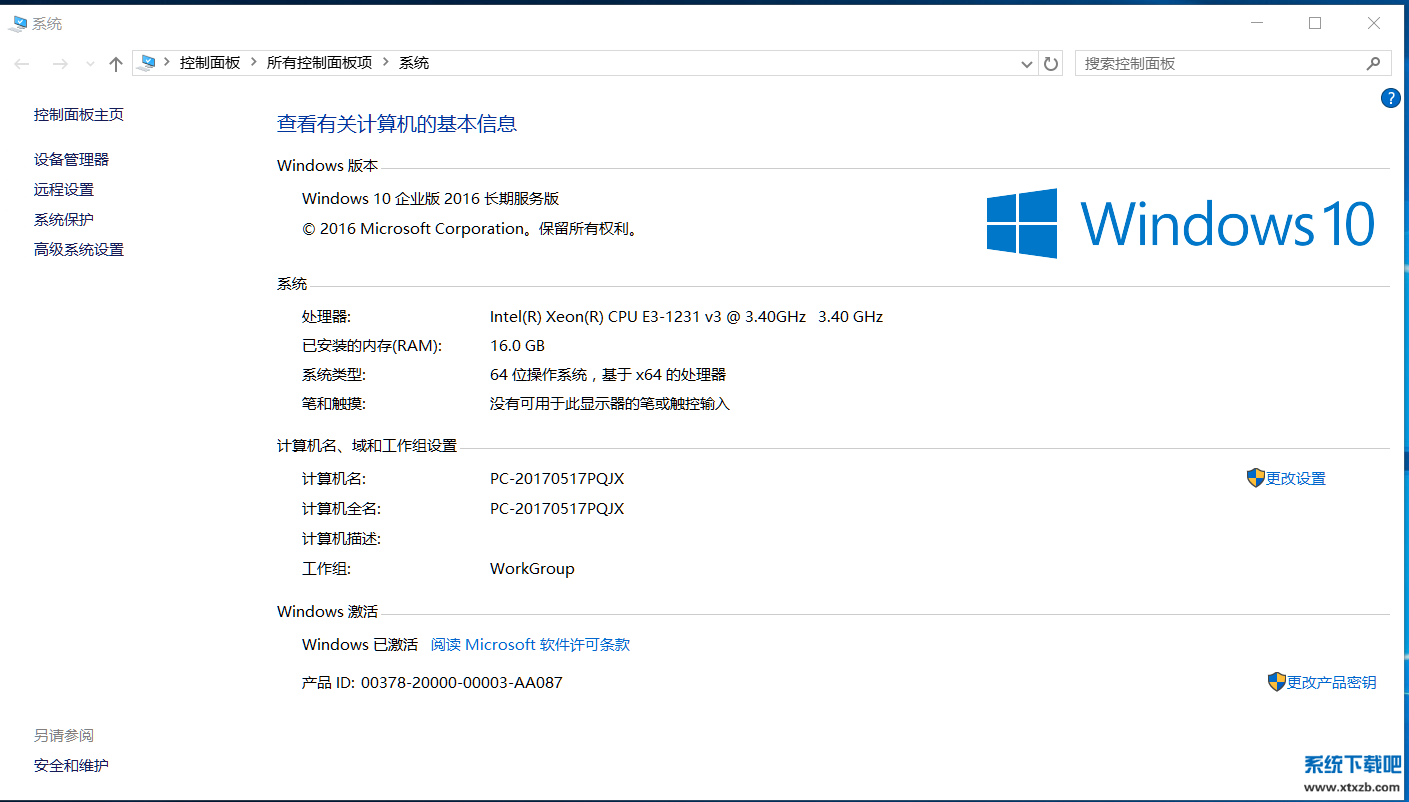Click the Back navigation arrow

click(x=22, y=64)
